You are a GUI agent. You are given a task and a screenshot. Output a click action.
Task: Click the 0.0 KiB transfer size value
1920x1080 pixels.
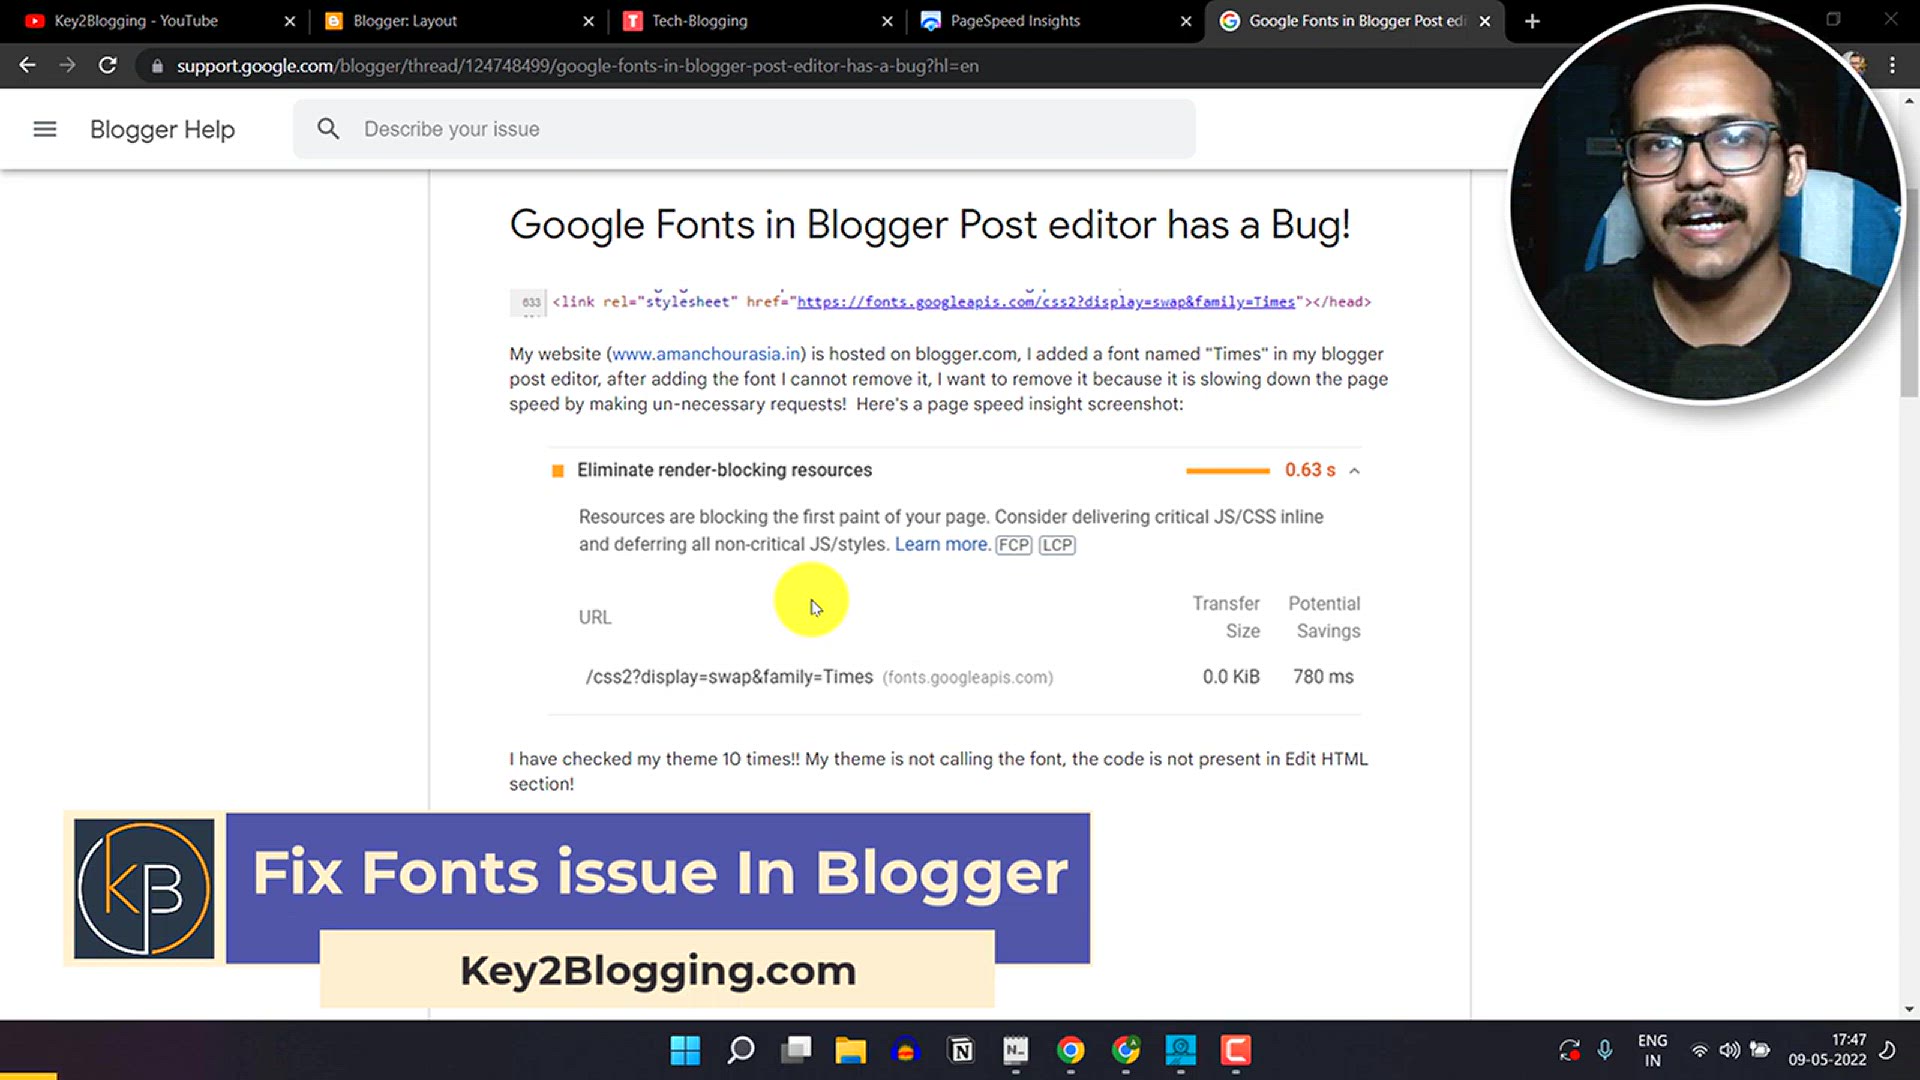1231,677
